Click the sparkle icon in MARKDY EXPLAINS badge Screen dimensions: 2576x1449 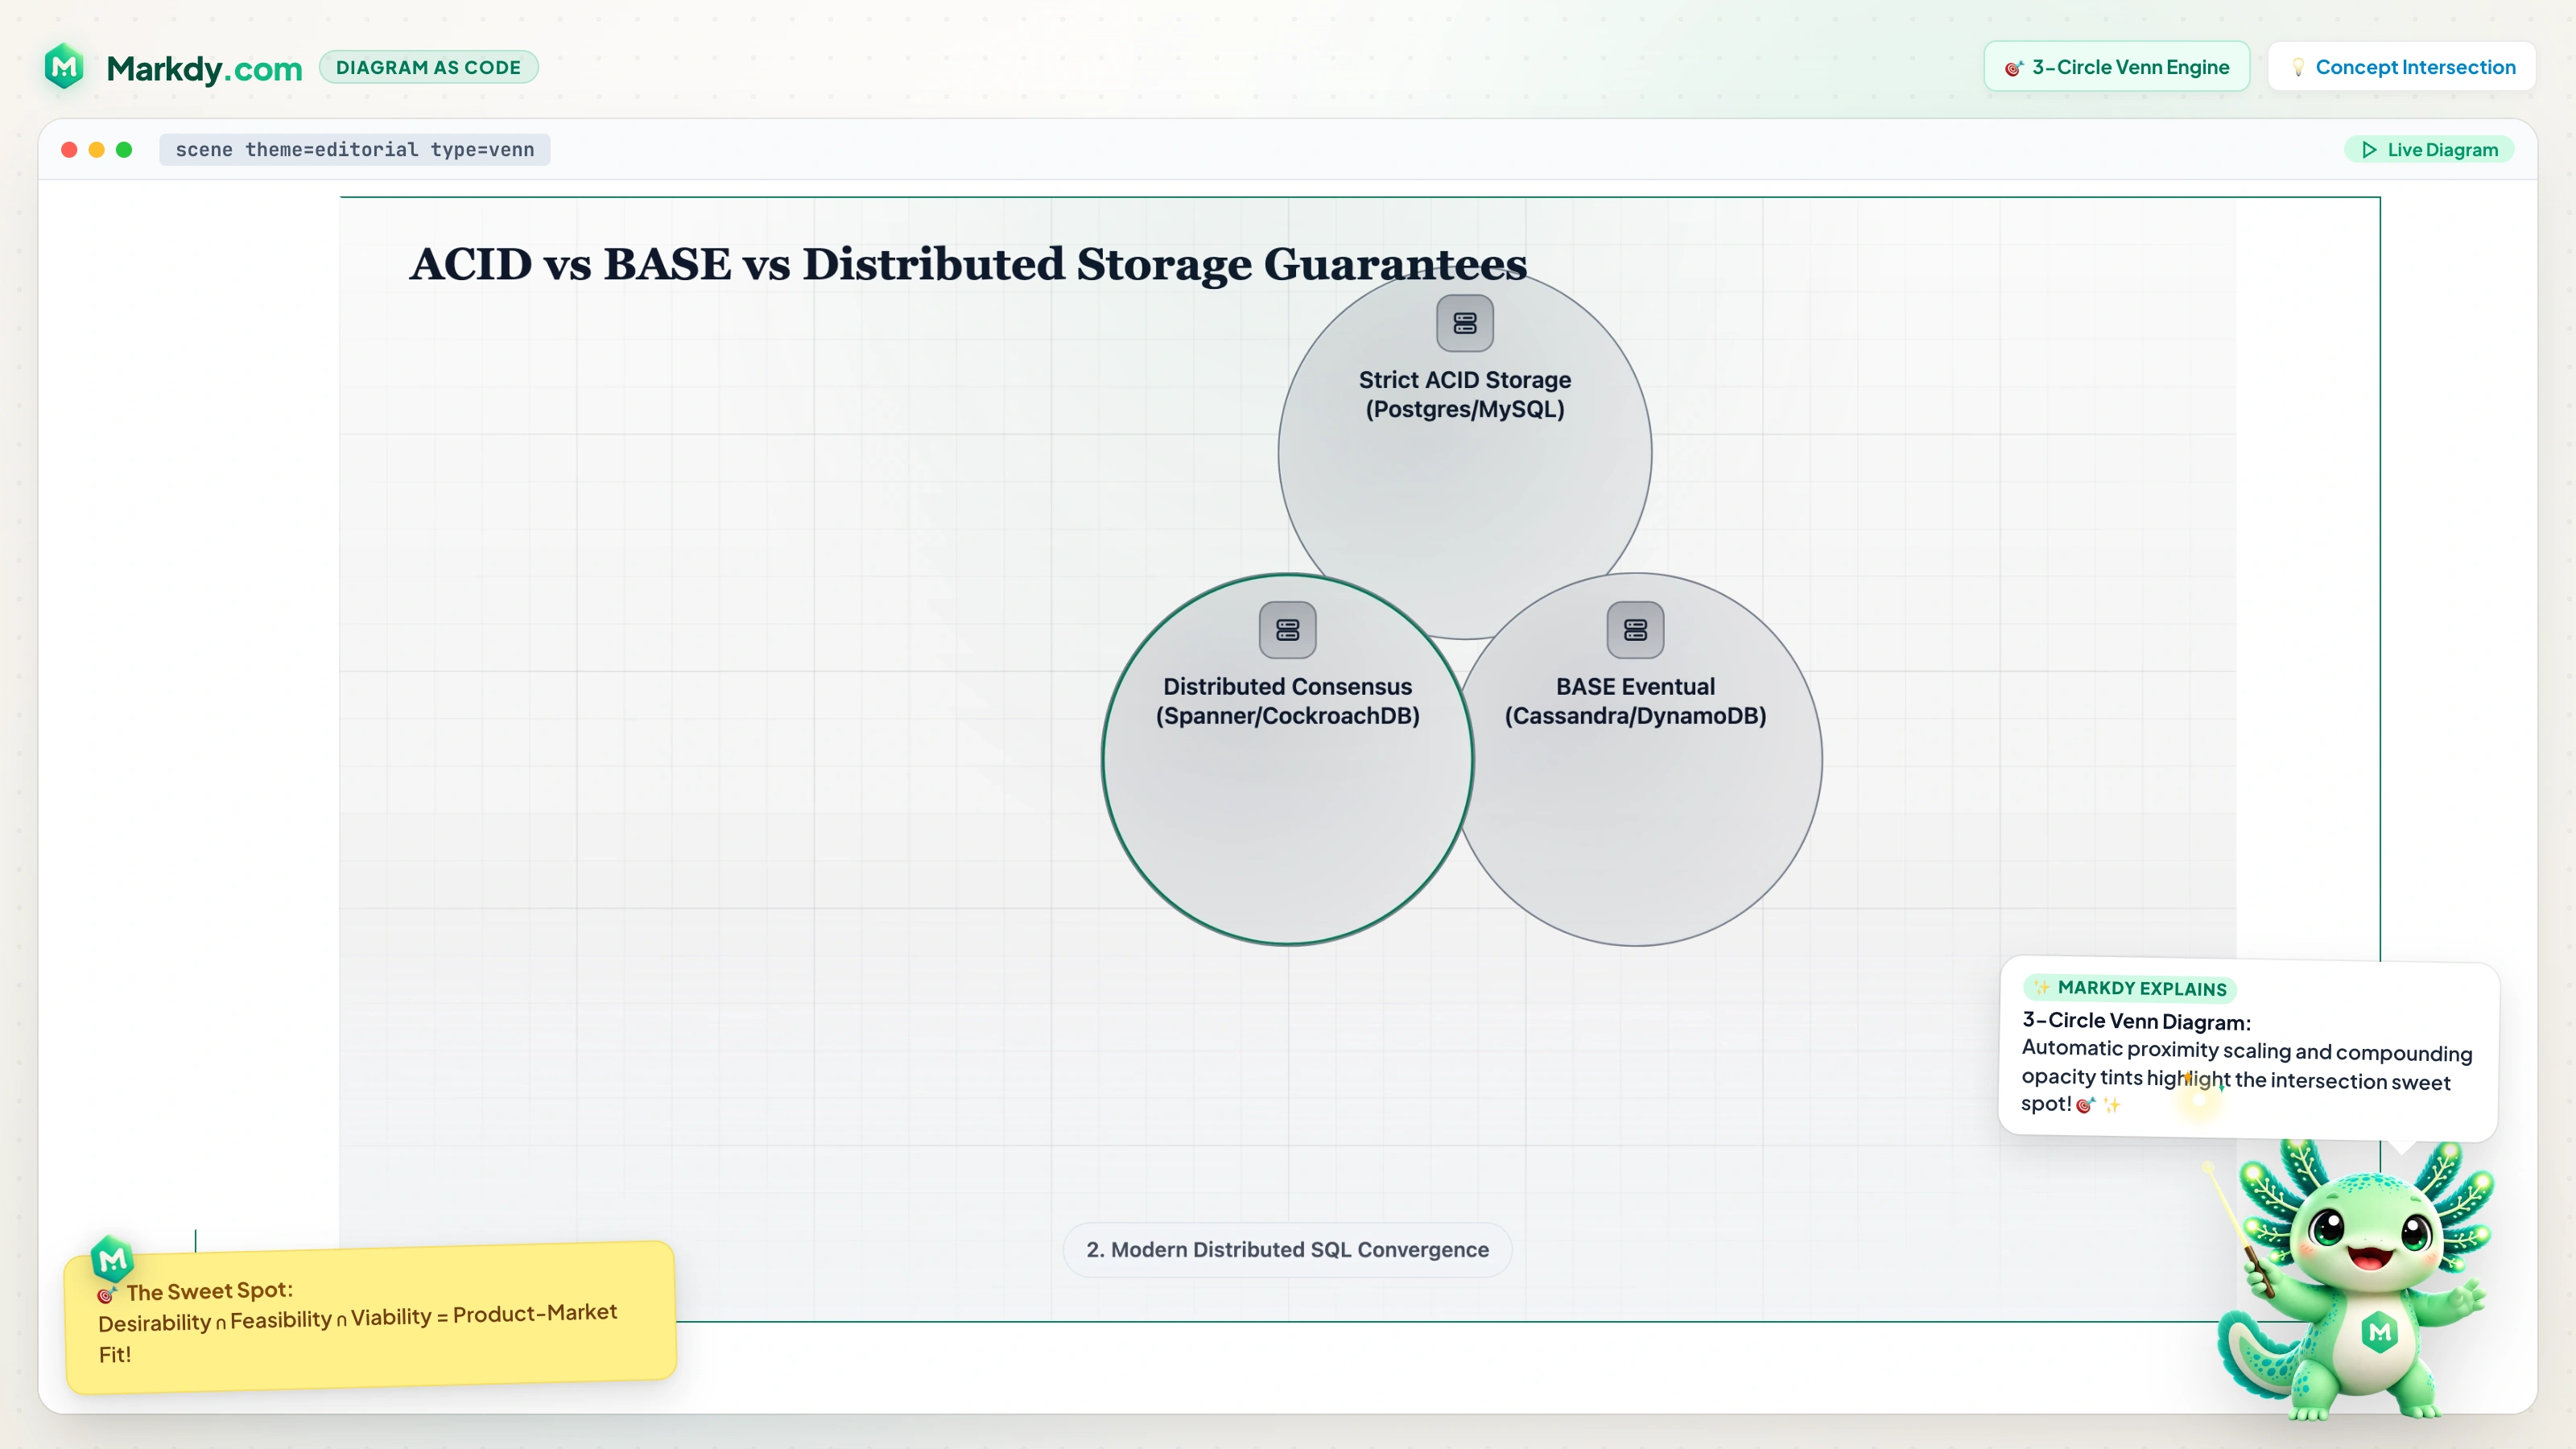pos(2042,988)
